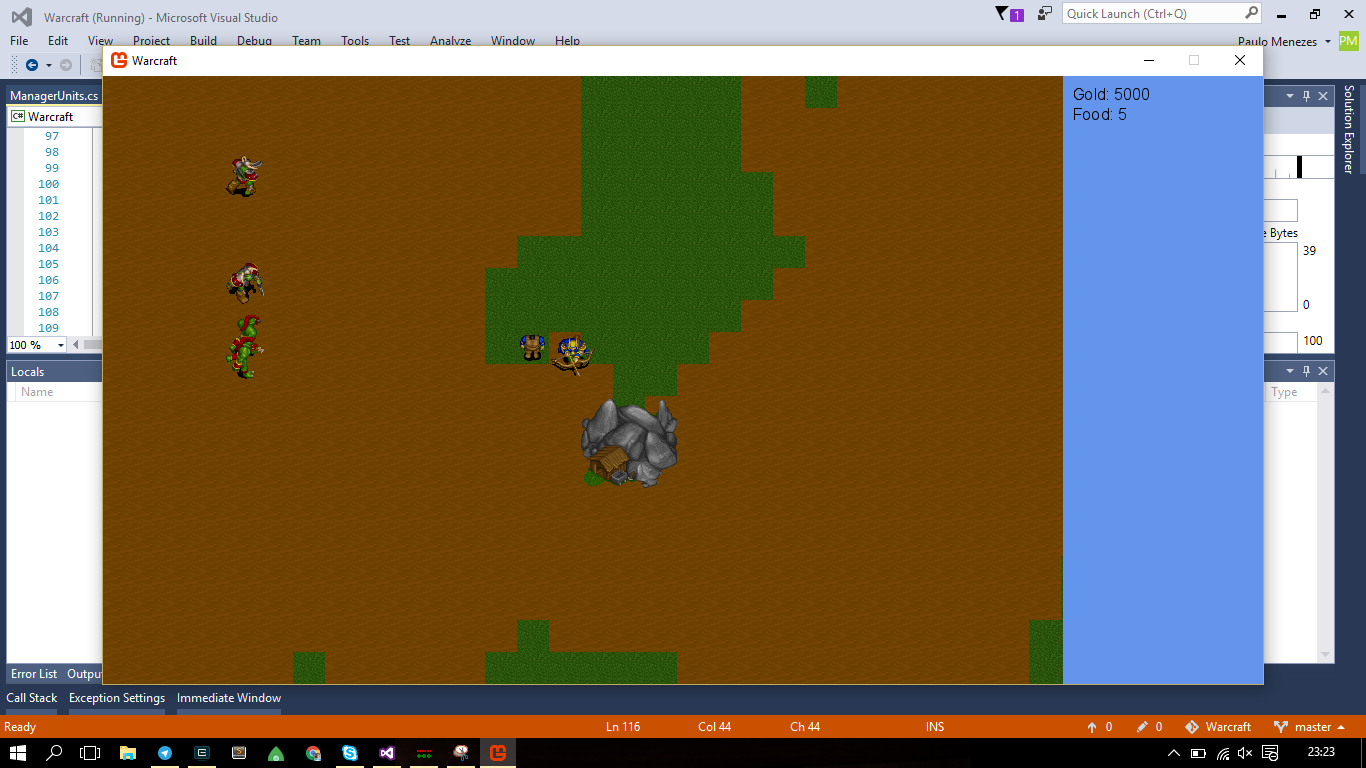Open Google Chrome from the taskbar
1366x768 pixels.
pos(313,753)
